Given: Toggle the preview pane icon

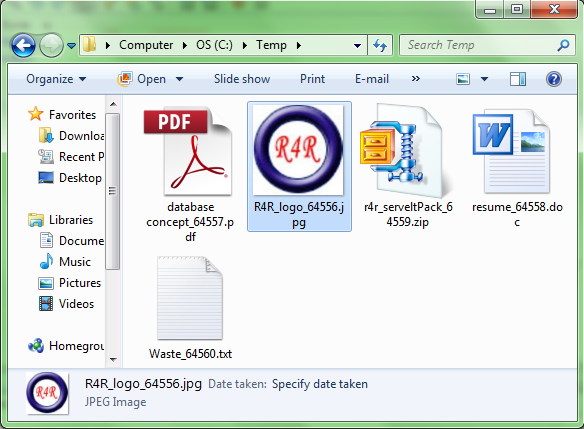Looking at the screenshot, I should [x=518, y=79].
